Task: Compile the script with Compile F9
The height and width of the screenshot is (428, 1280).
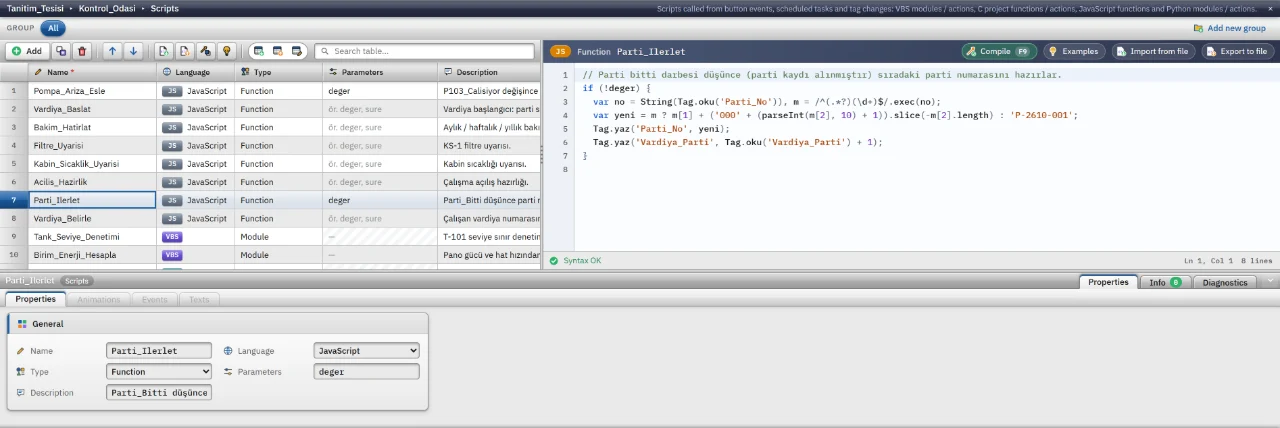Action: 999,51
